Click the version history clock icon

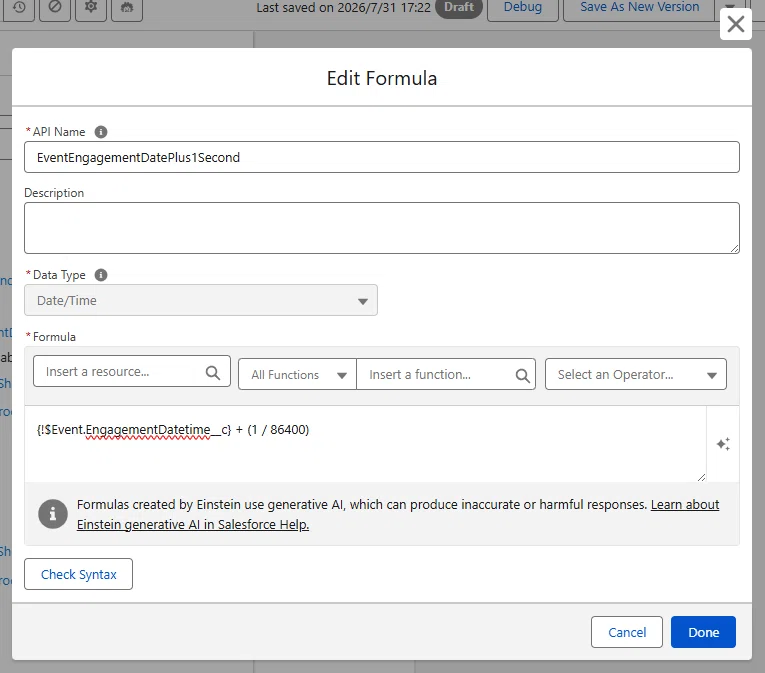(x=19, y=8)
